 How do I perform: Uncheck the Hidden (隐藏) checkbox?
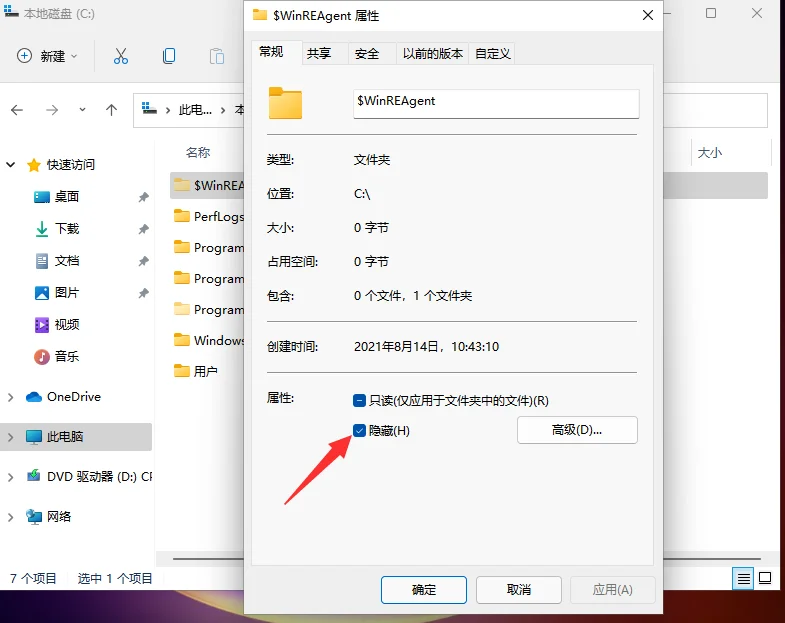[x=360, y=430]
